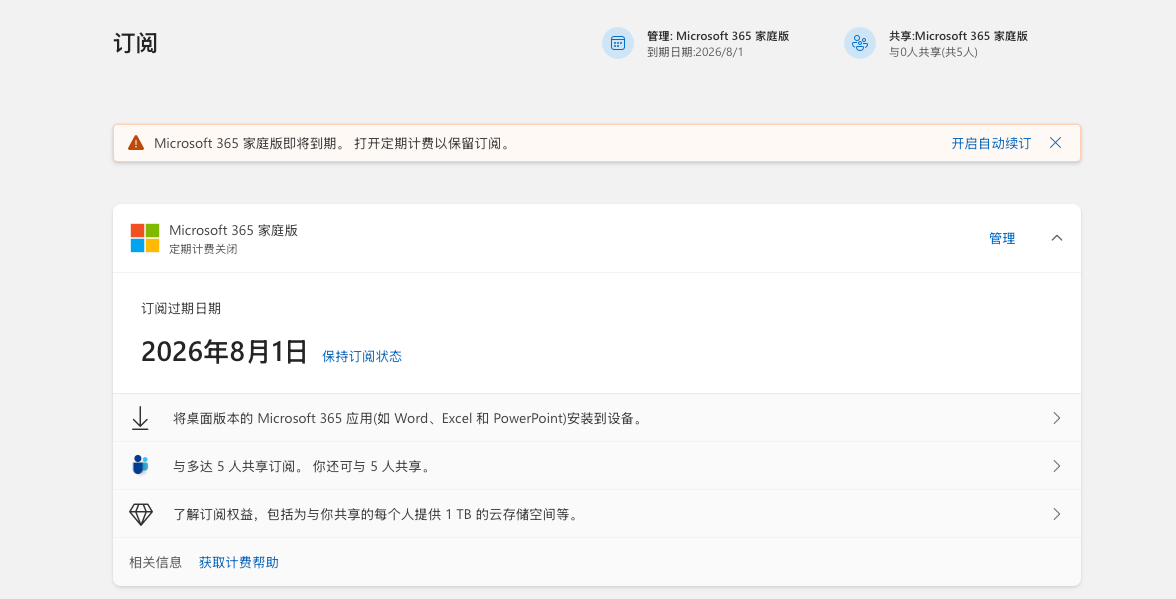Click the warning triangle icon in alert banner
Image resolution: width=1176 pixels, height=599 pixels.
[136, 143]
